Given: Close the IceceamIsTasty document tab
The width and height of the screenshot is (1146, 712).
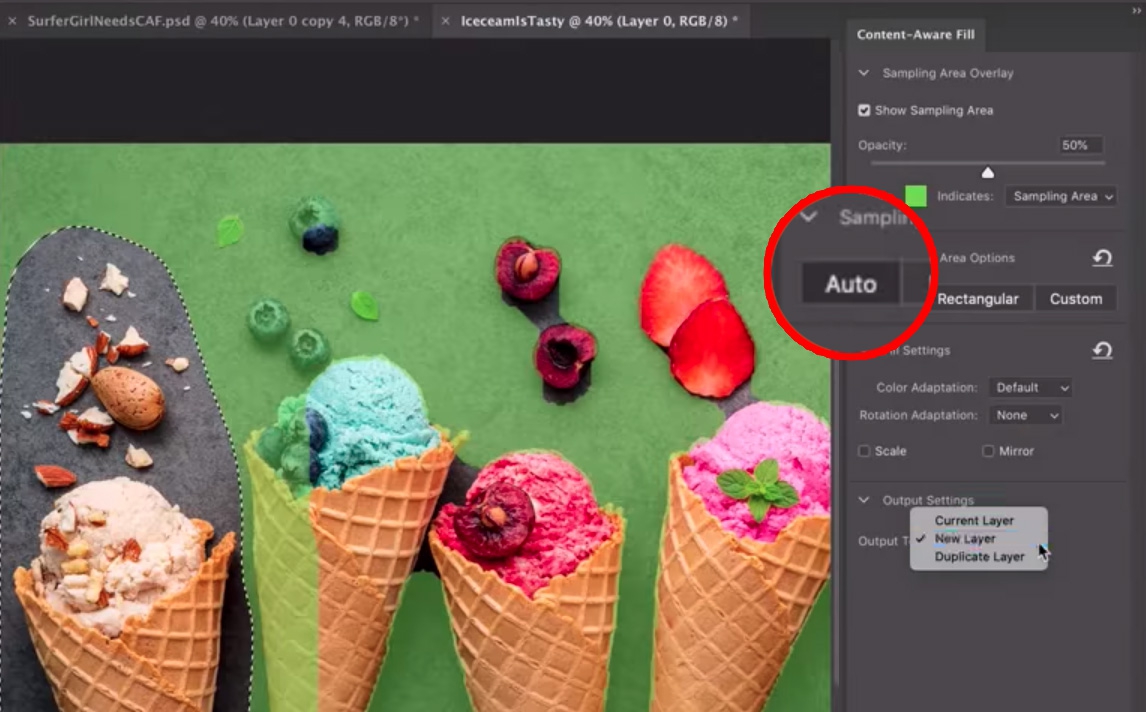Looking at the screenshot, I should 445,20.
